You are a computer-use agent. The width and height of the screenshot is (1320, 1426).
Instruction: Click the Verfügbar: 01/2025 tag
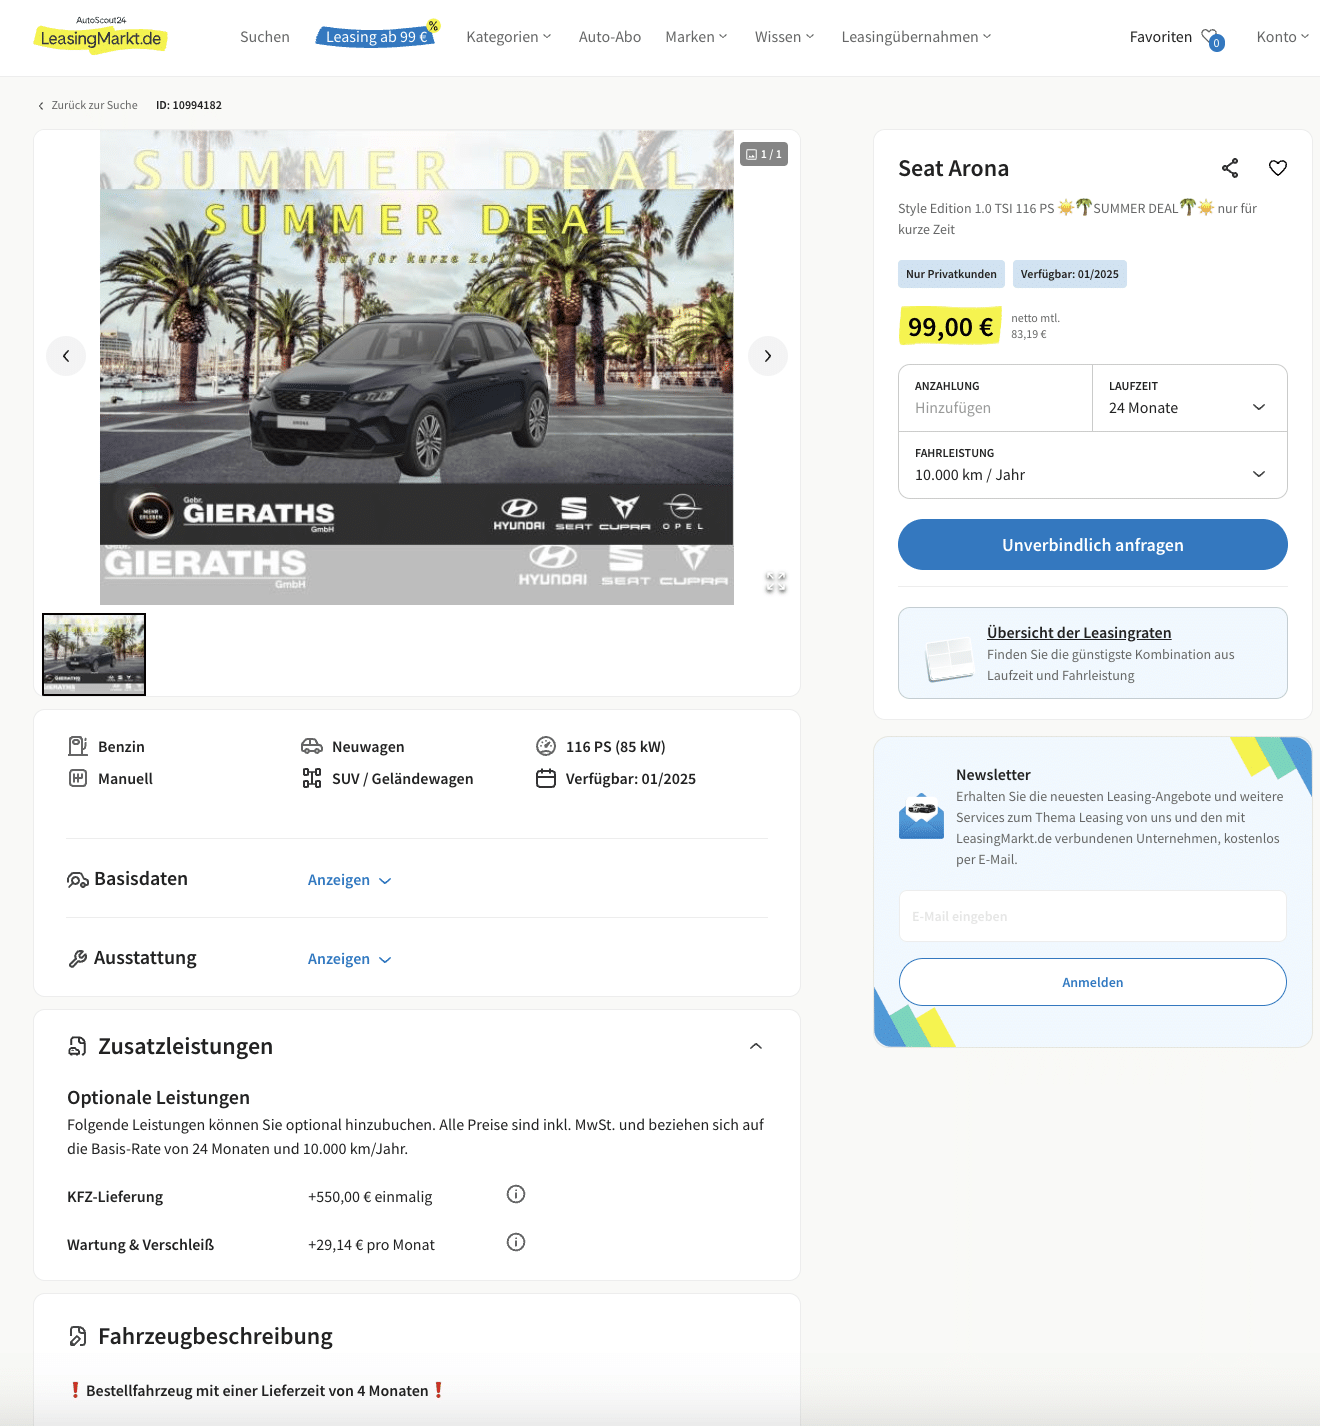(1070, 274)
